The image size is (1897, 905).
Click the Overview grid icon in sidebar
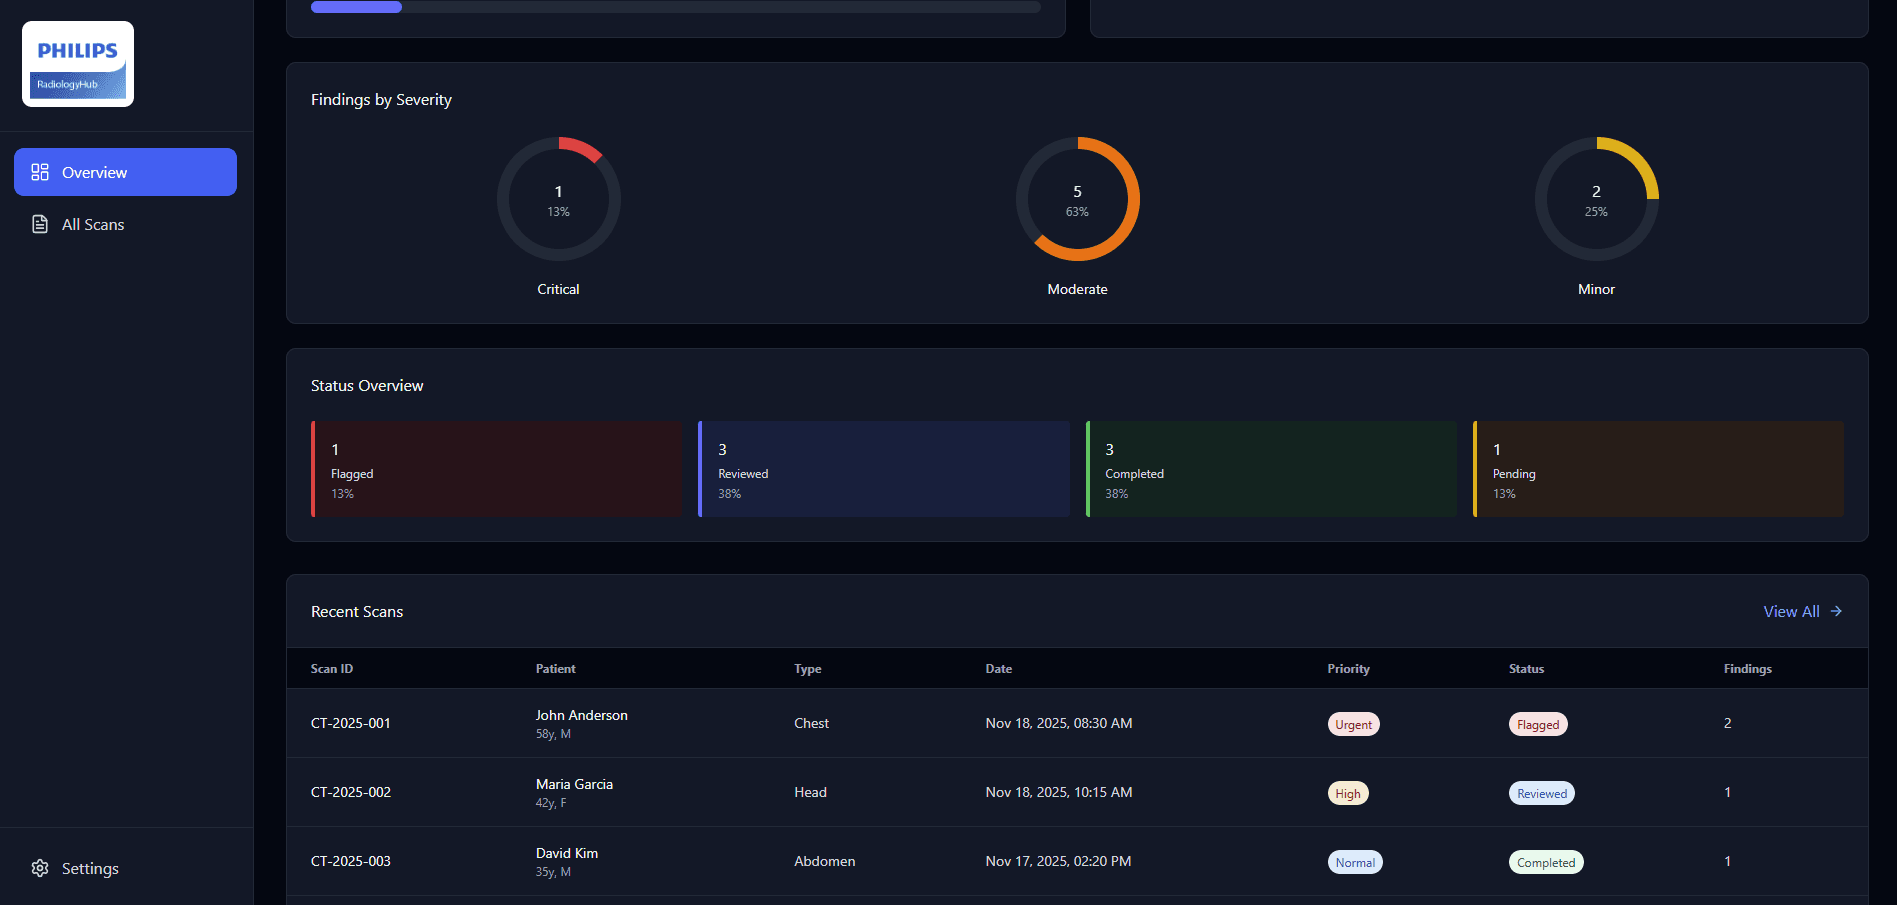40,172
